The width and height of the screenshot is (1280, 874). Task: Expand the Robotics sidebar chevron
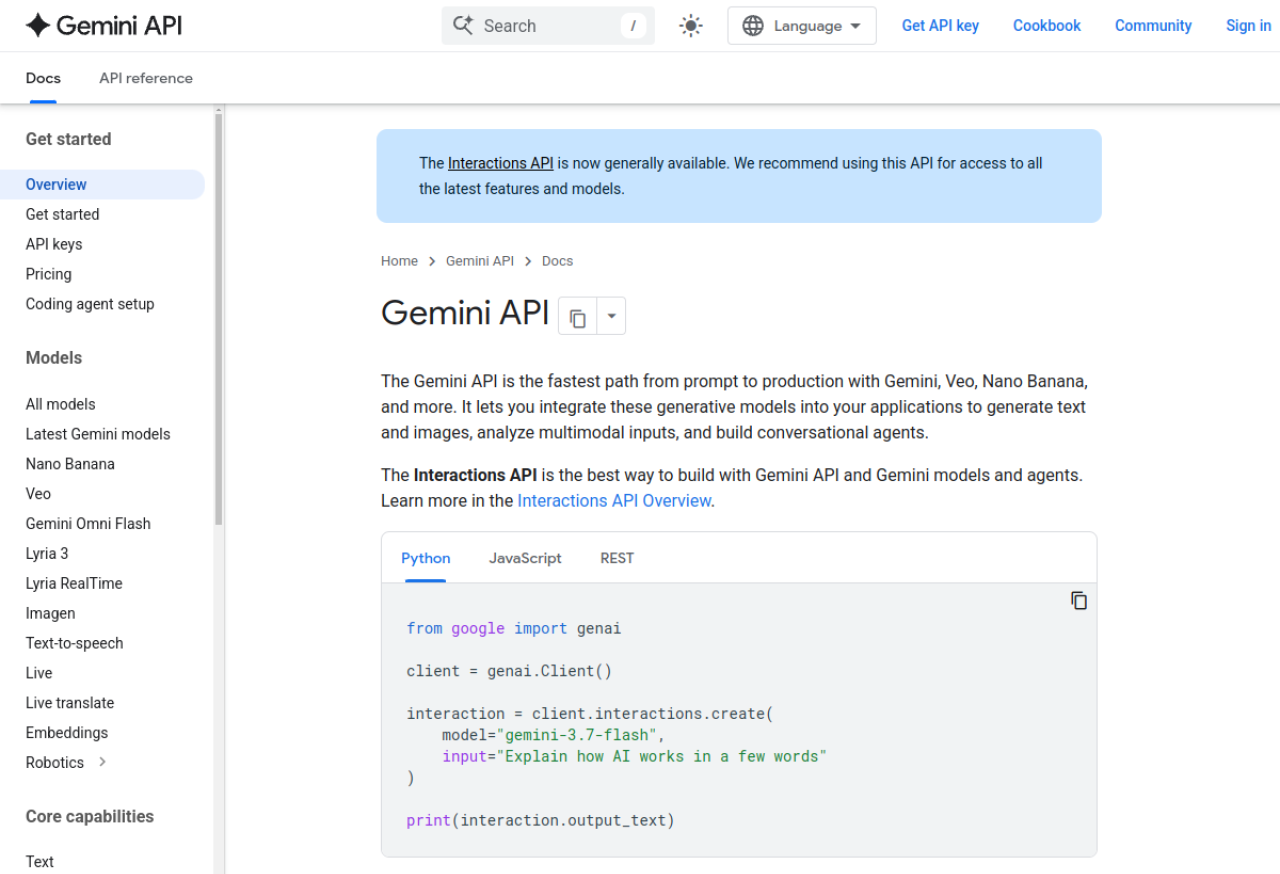pos(102,762)
